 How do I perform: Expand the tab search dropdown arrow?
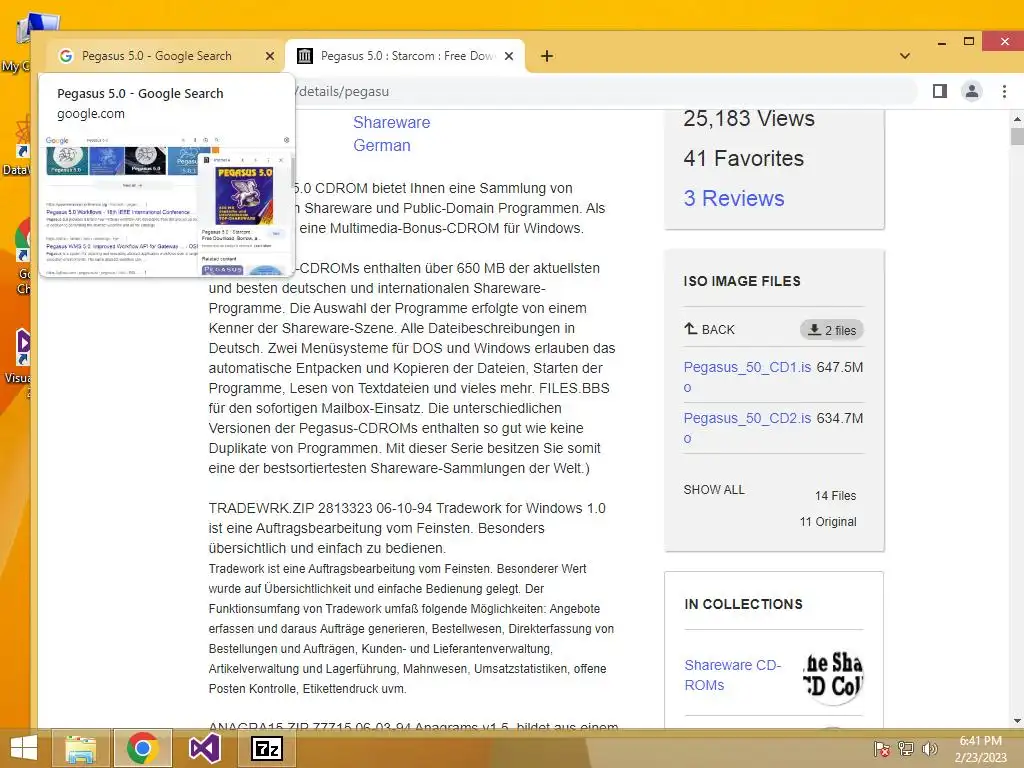pyautogui.click(x=904, y=56)
